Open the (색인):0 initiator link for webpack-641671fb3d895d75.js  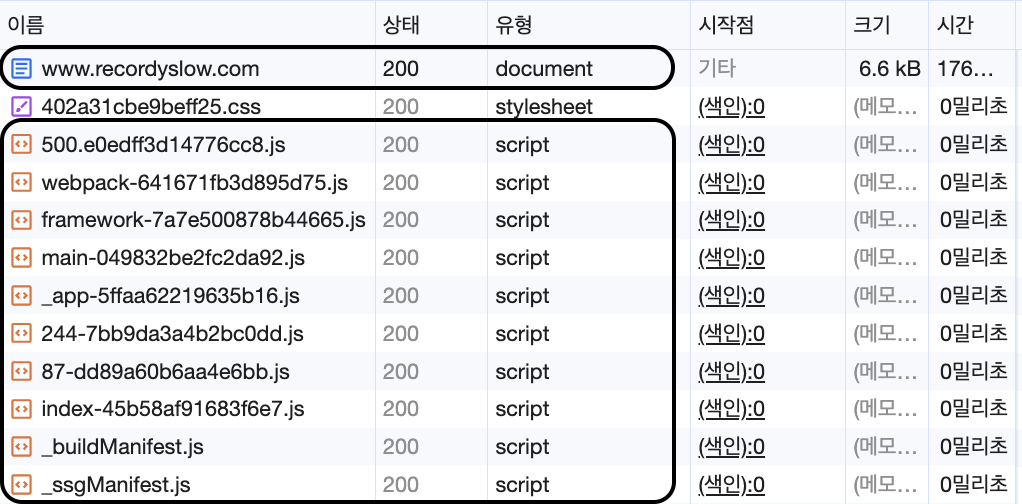tap(731, 183)
